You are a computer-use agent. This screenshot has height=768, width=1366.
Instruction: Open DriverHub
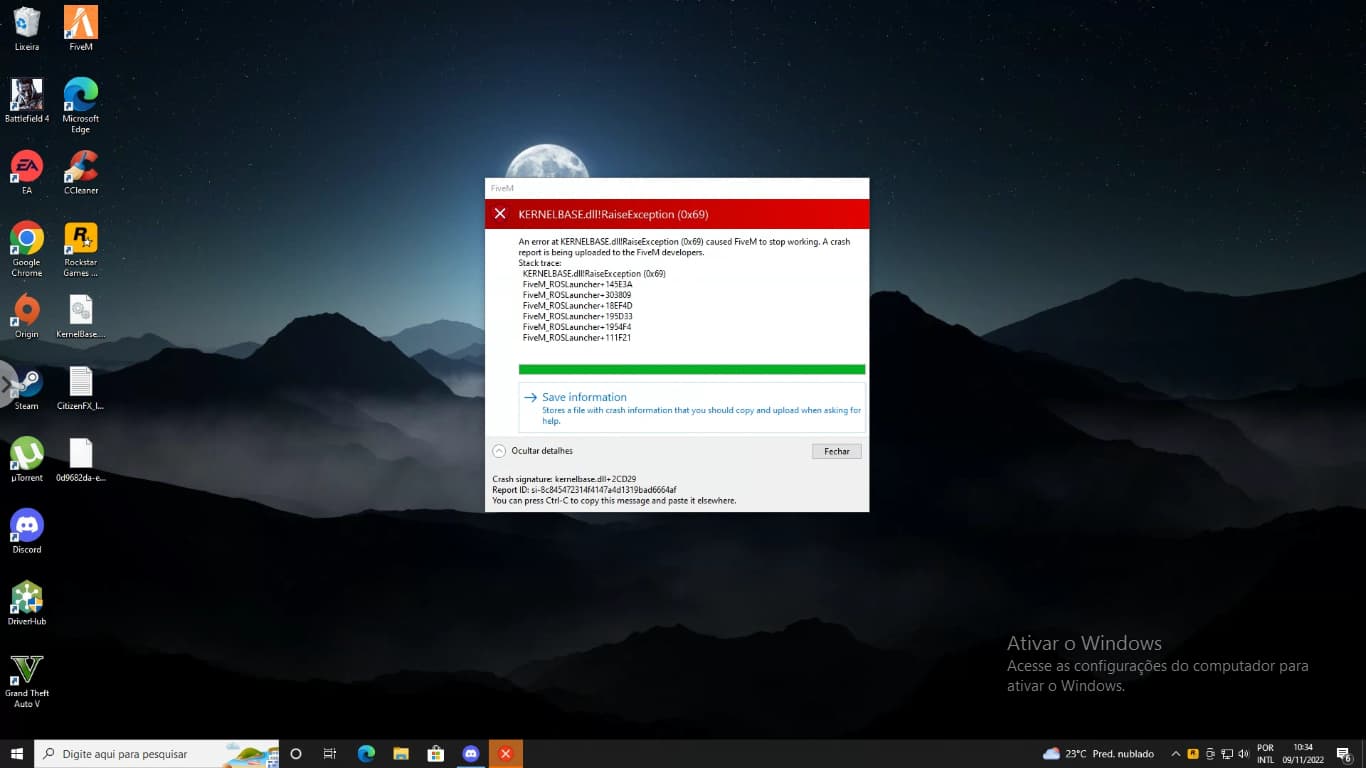click(x=26, y=595)
